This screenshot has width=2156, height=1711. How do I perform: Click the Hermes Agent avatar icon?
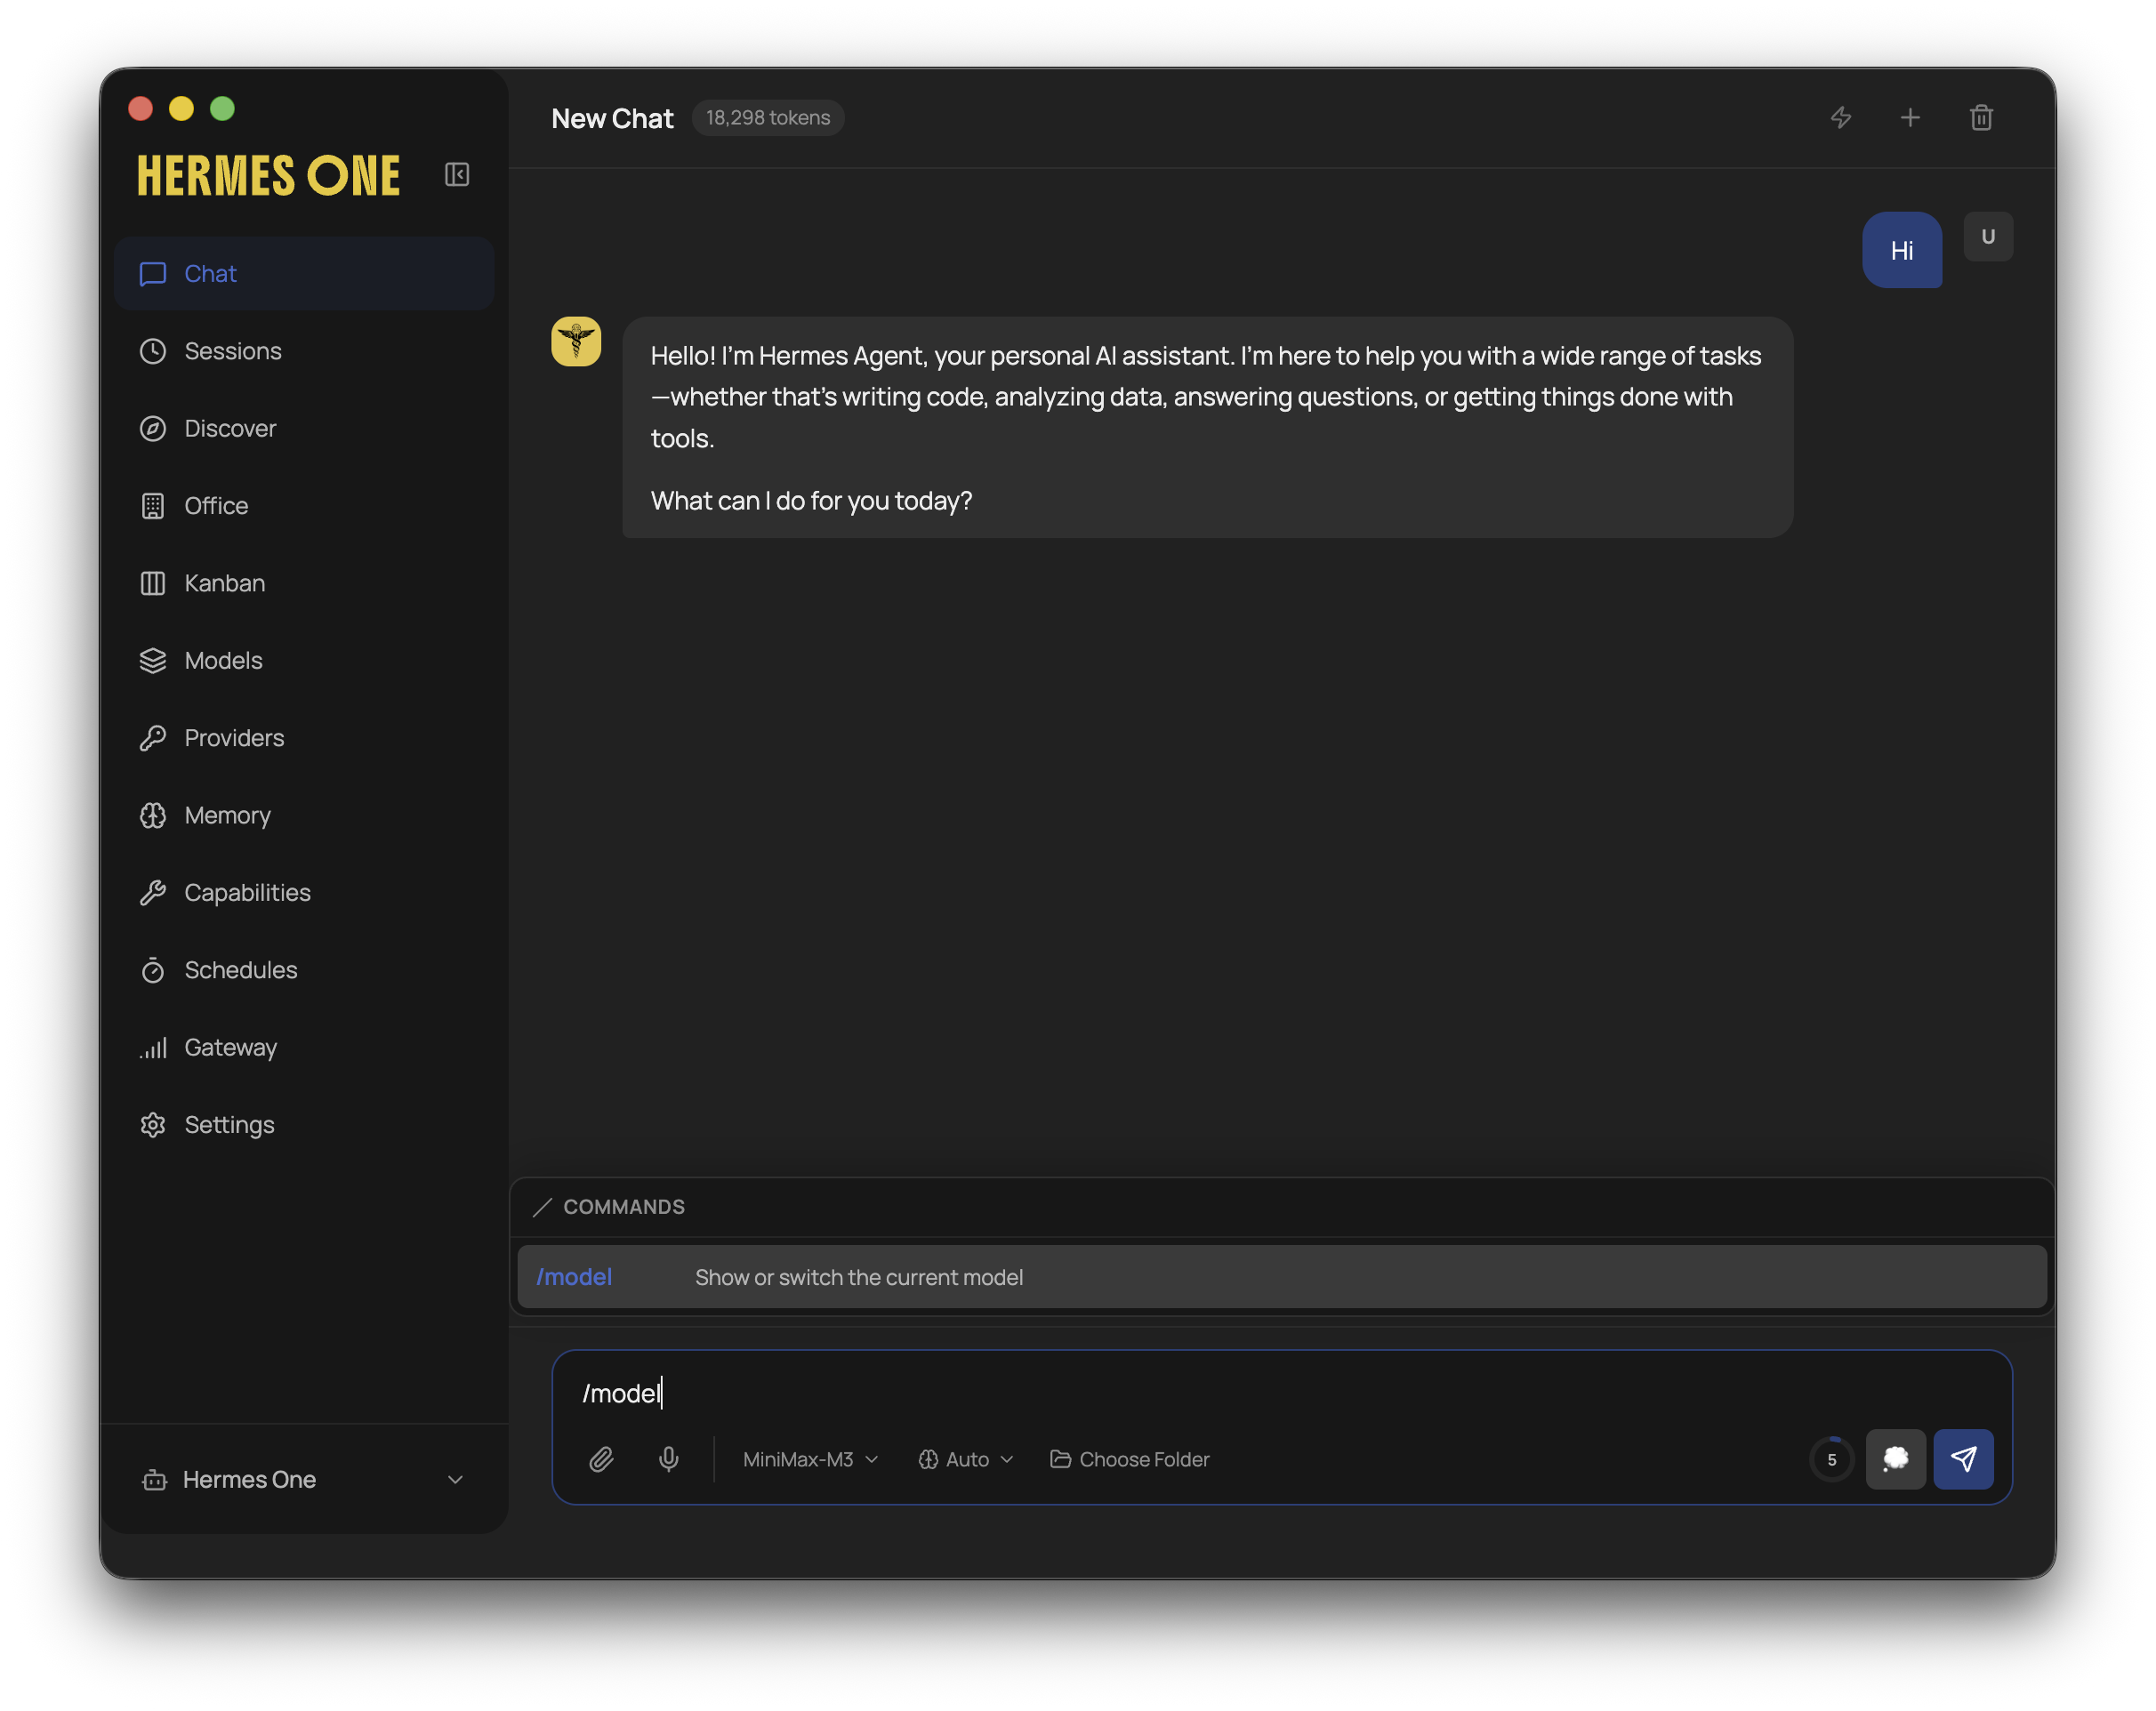pyautogui.click(x=576, y=342)
